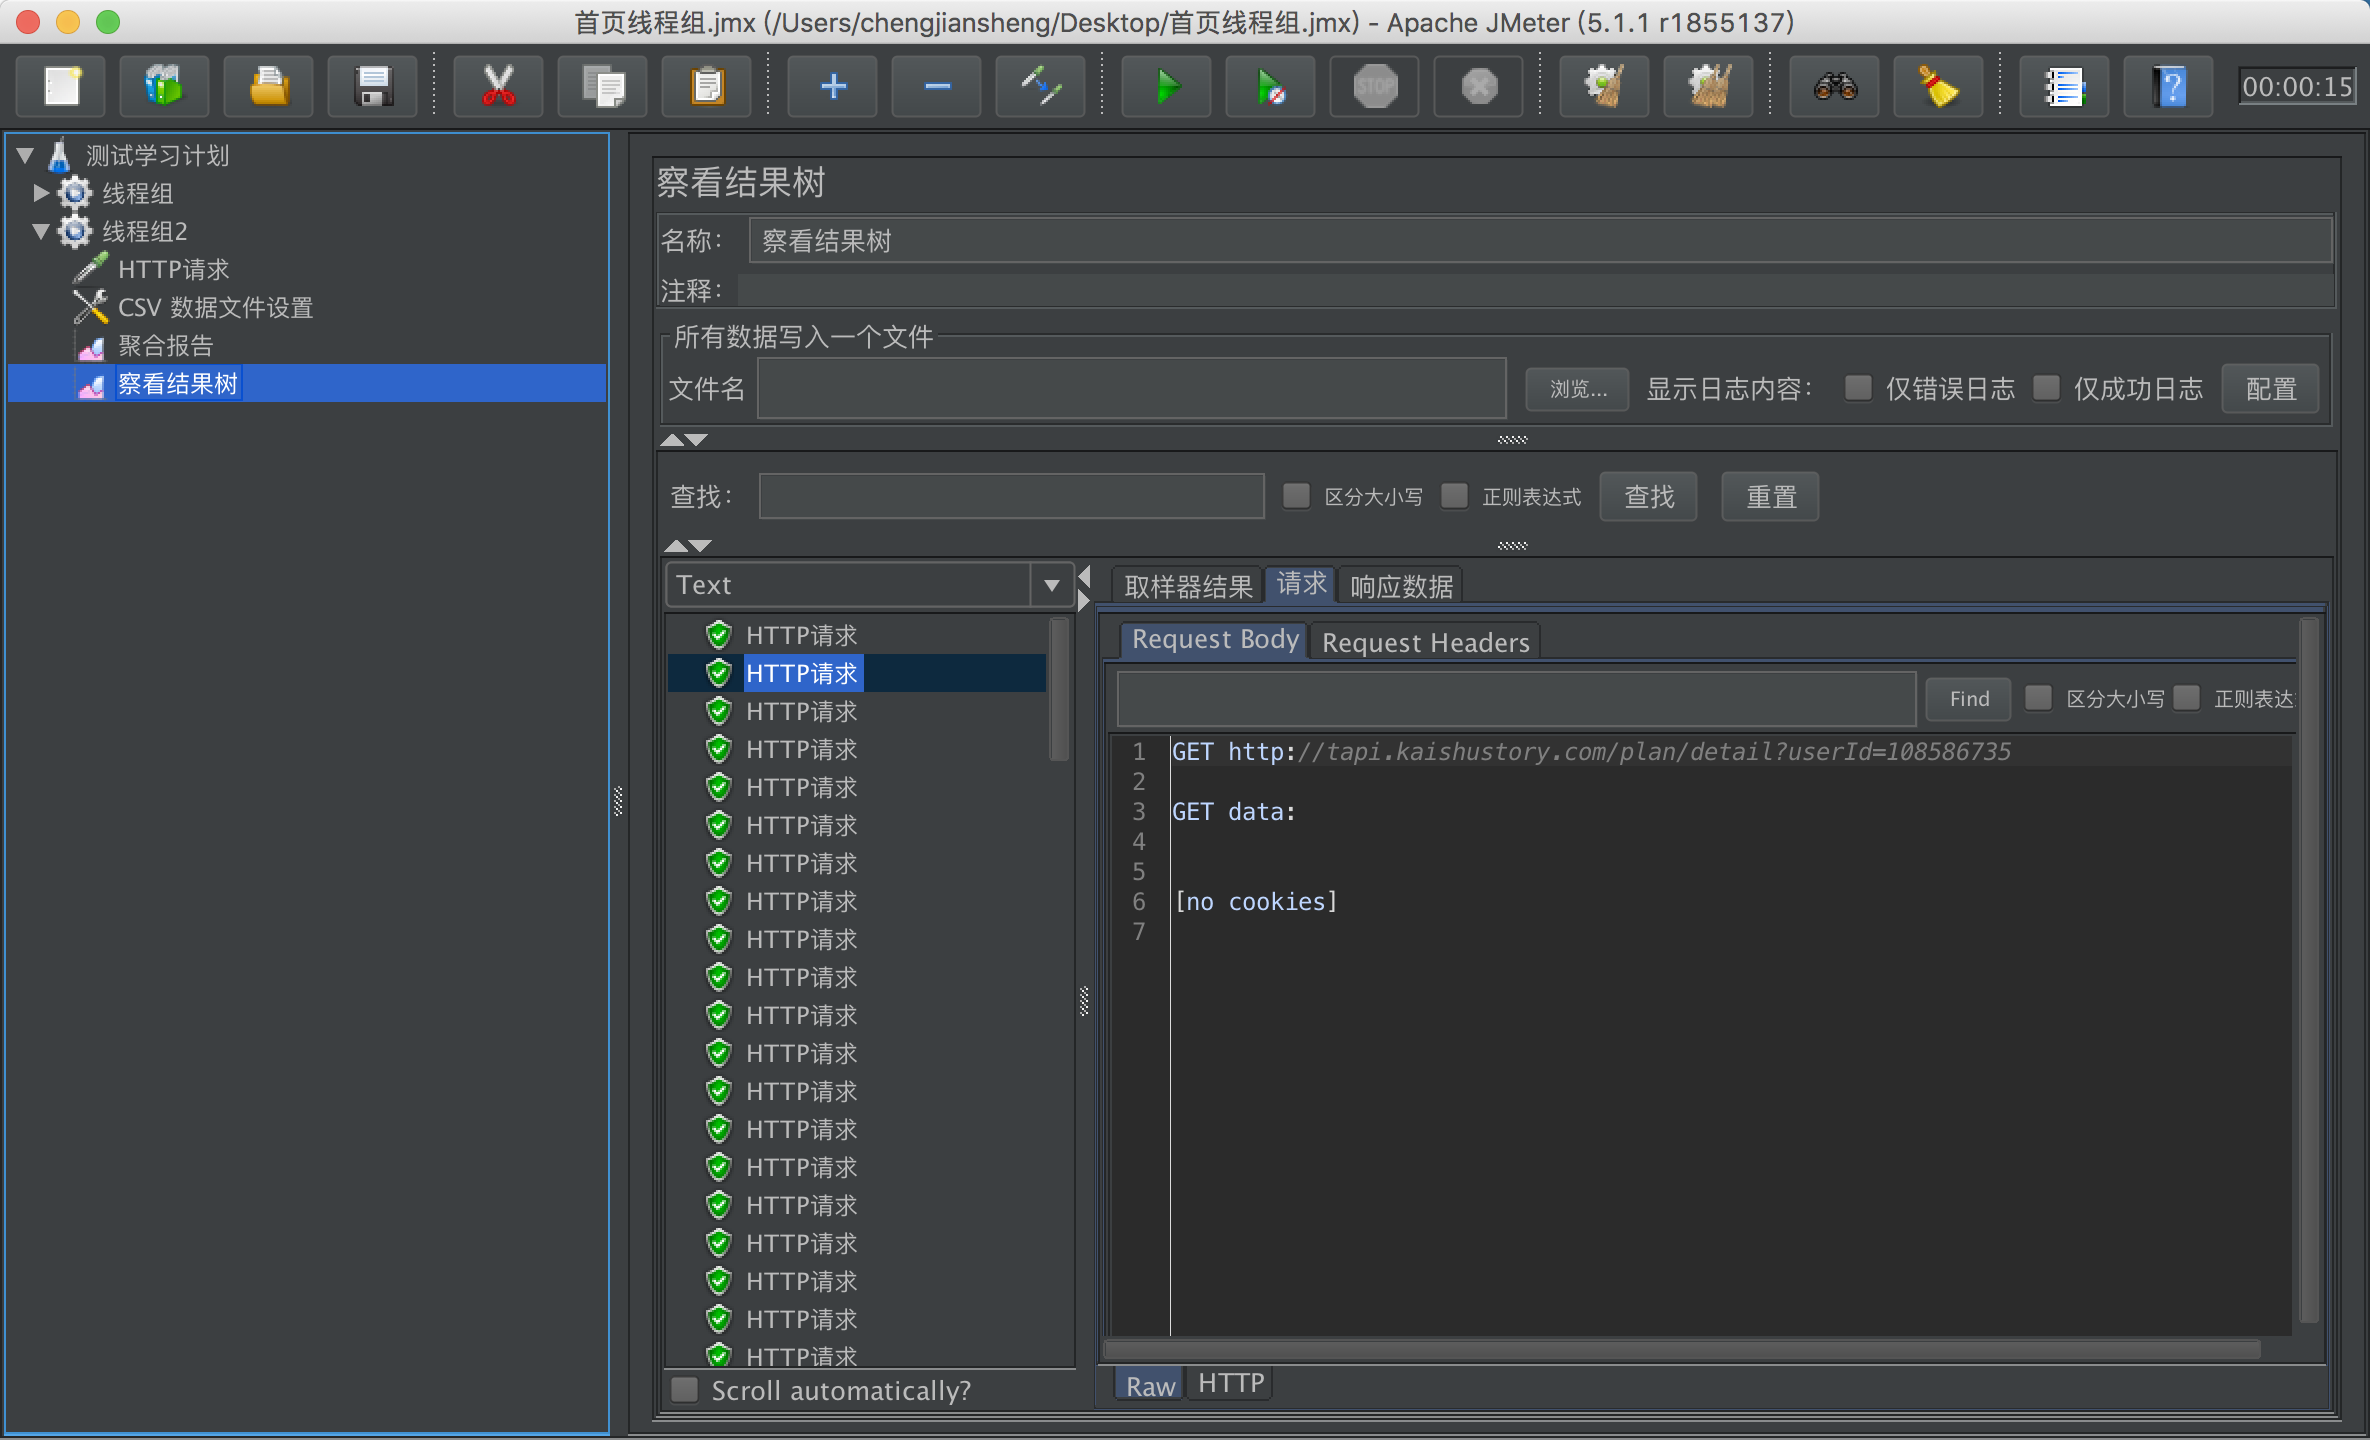Clear all results with double broom icon

1708,87
